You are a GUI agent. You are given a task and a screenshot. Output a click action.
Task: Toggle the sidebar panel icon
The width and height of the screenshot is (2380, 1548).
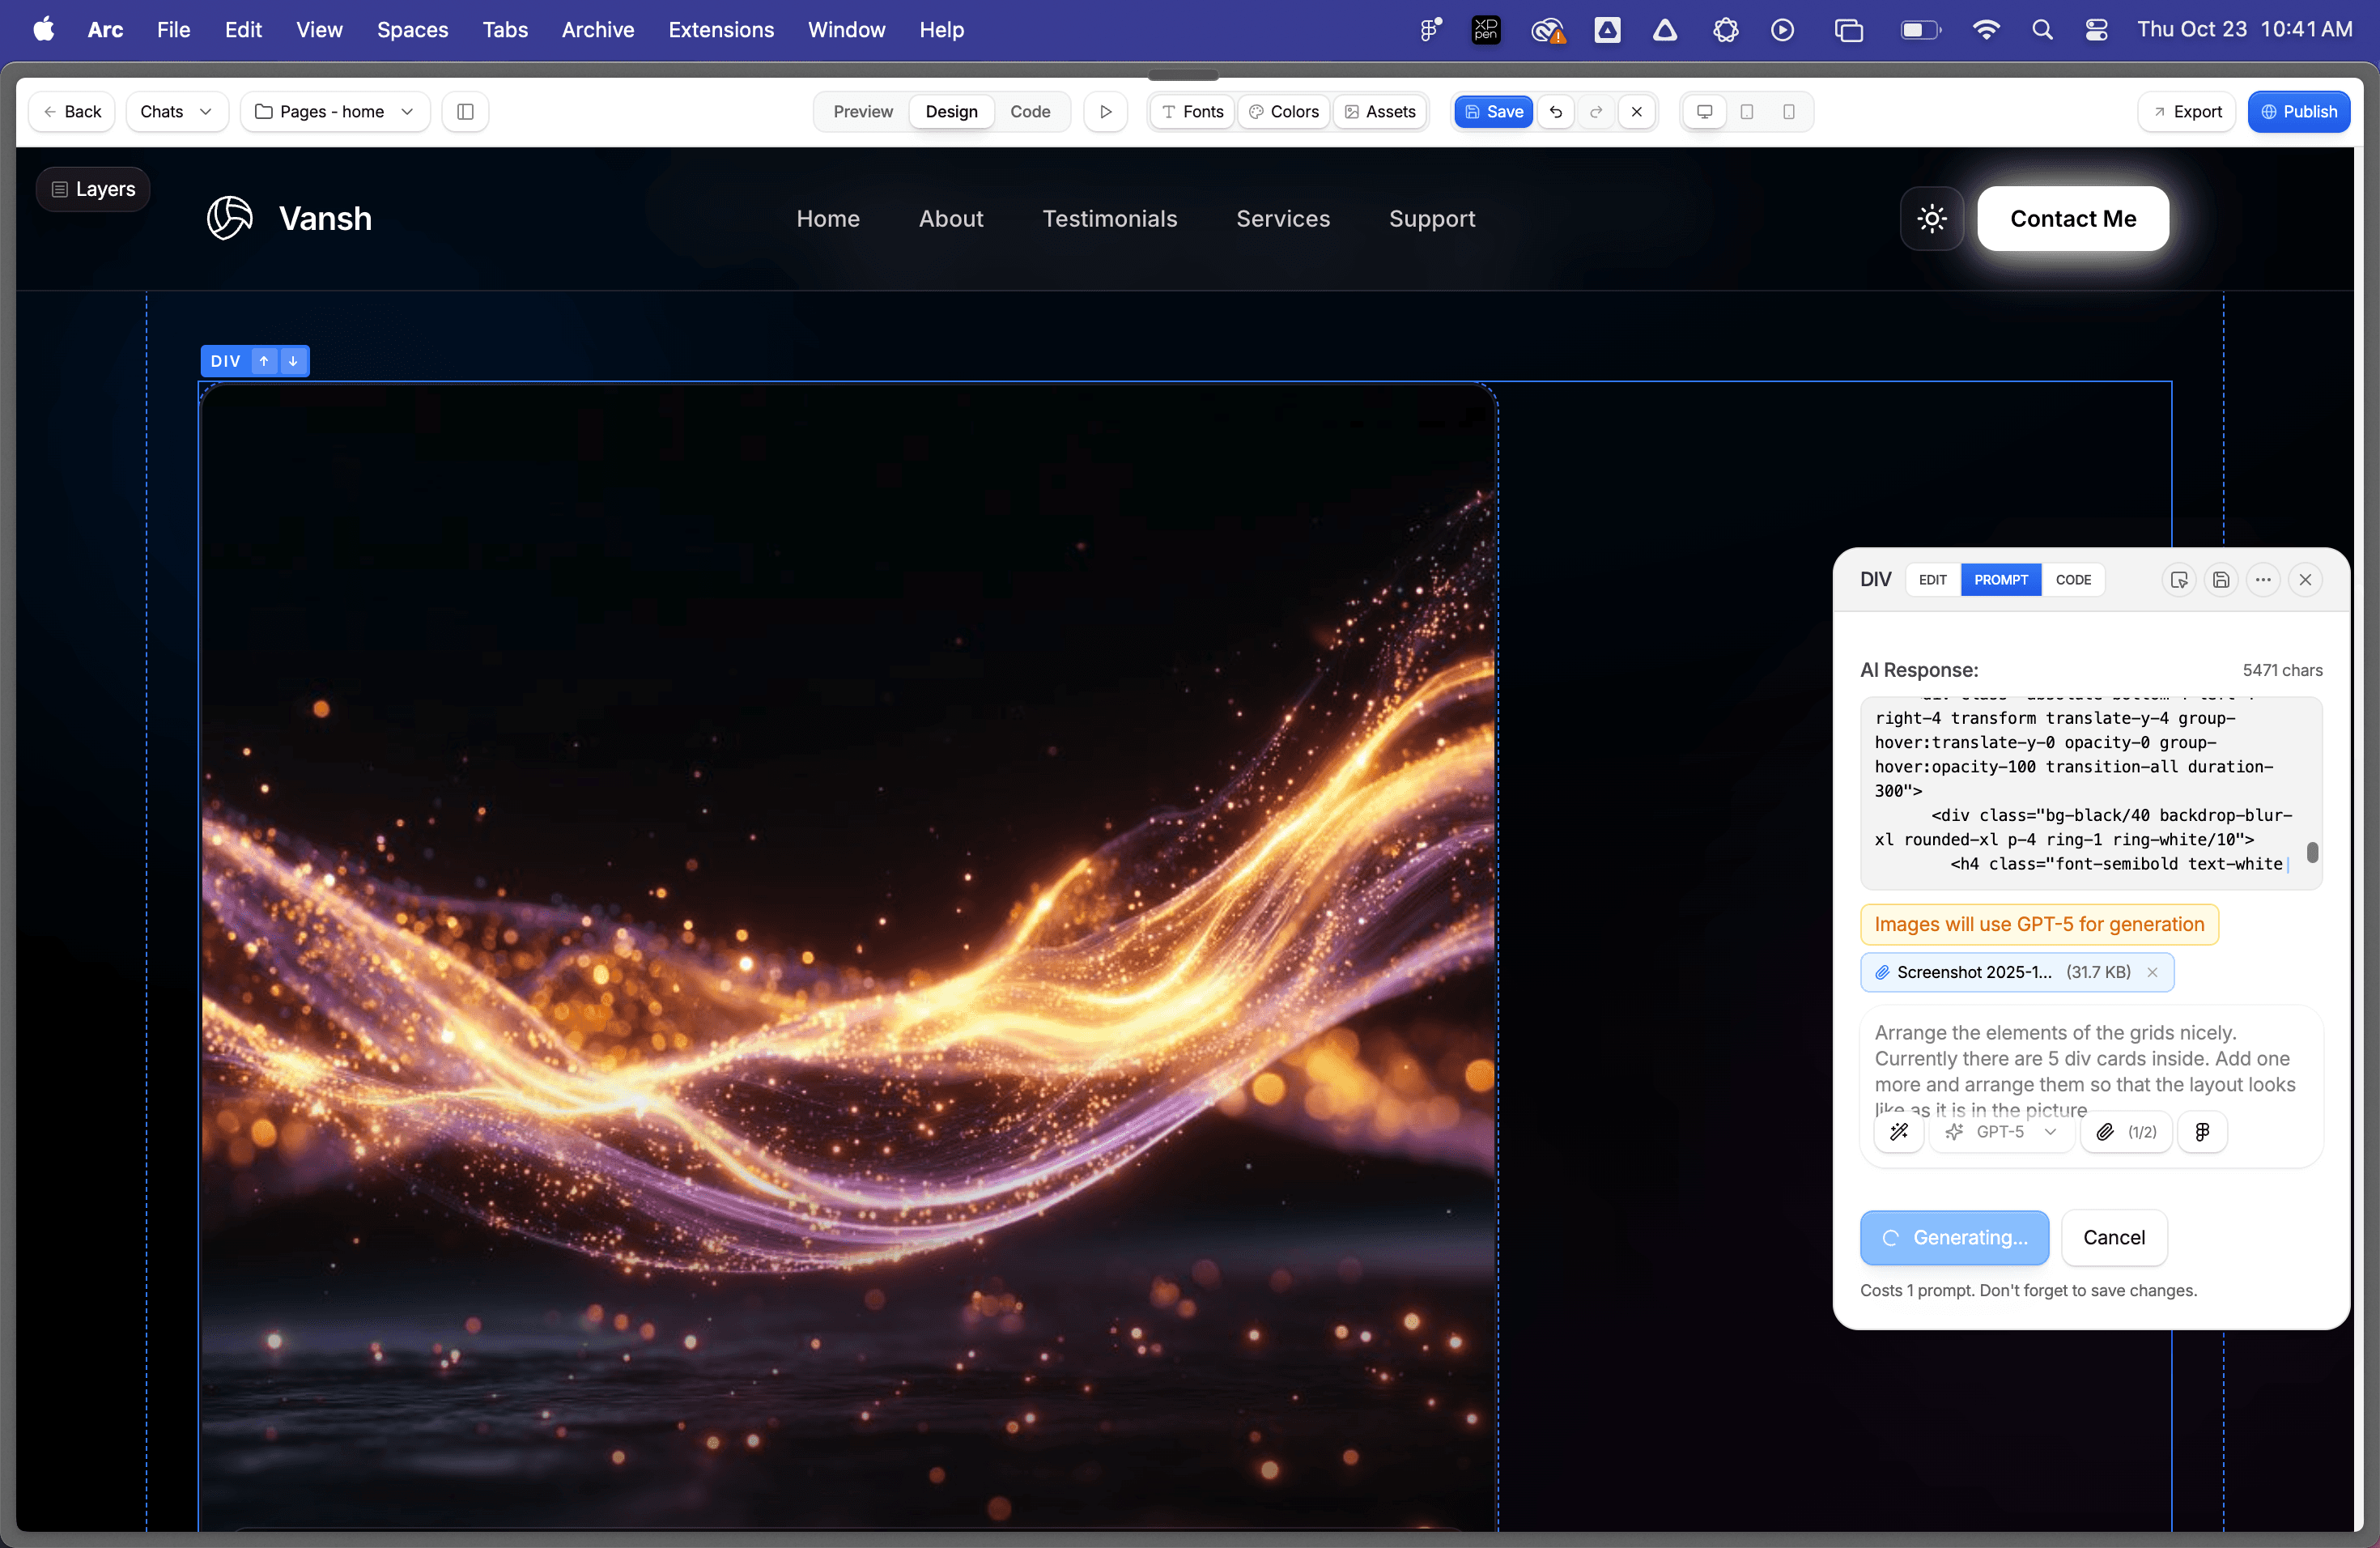pos(465,112)
